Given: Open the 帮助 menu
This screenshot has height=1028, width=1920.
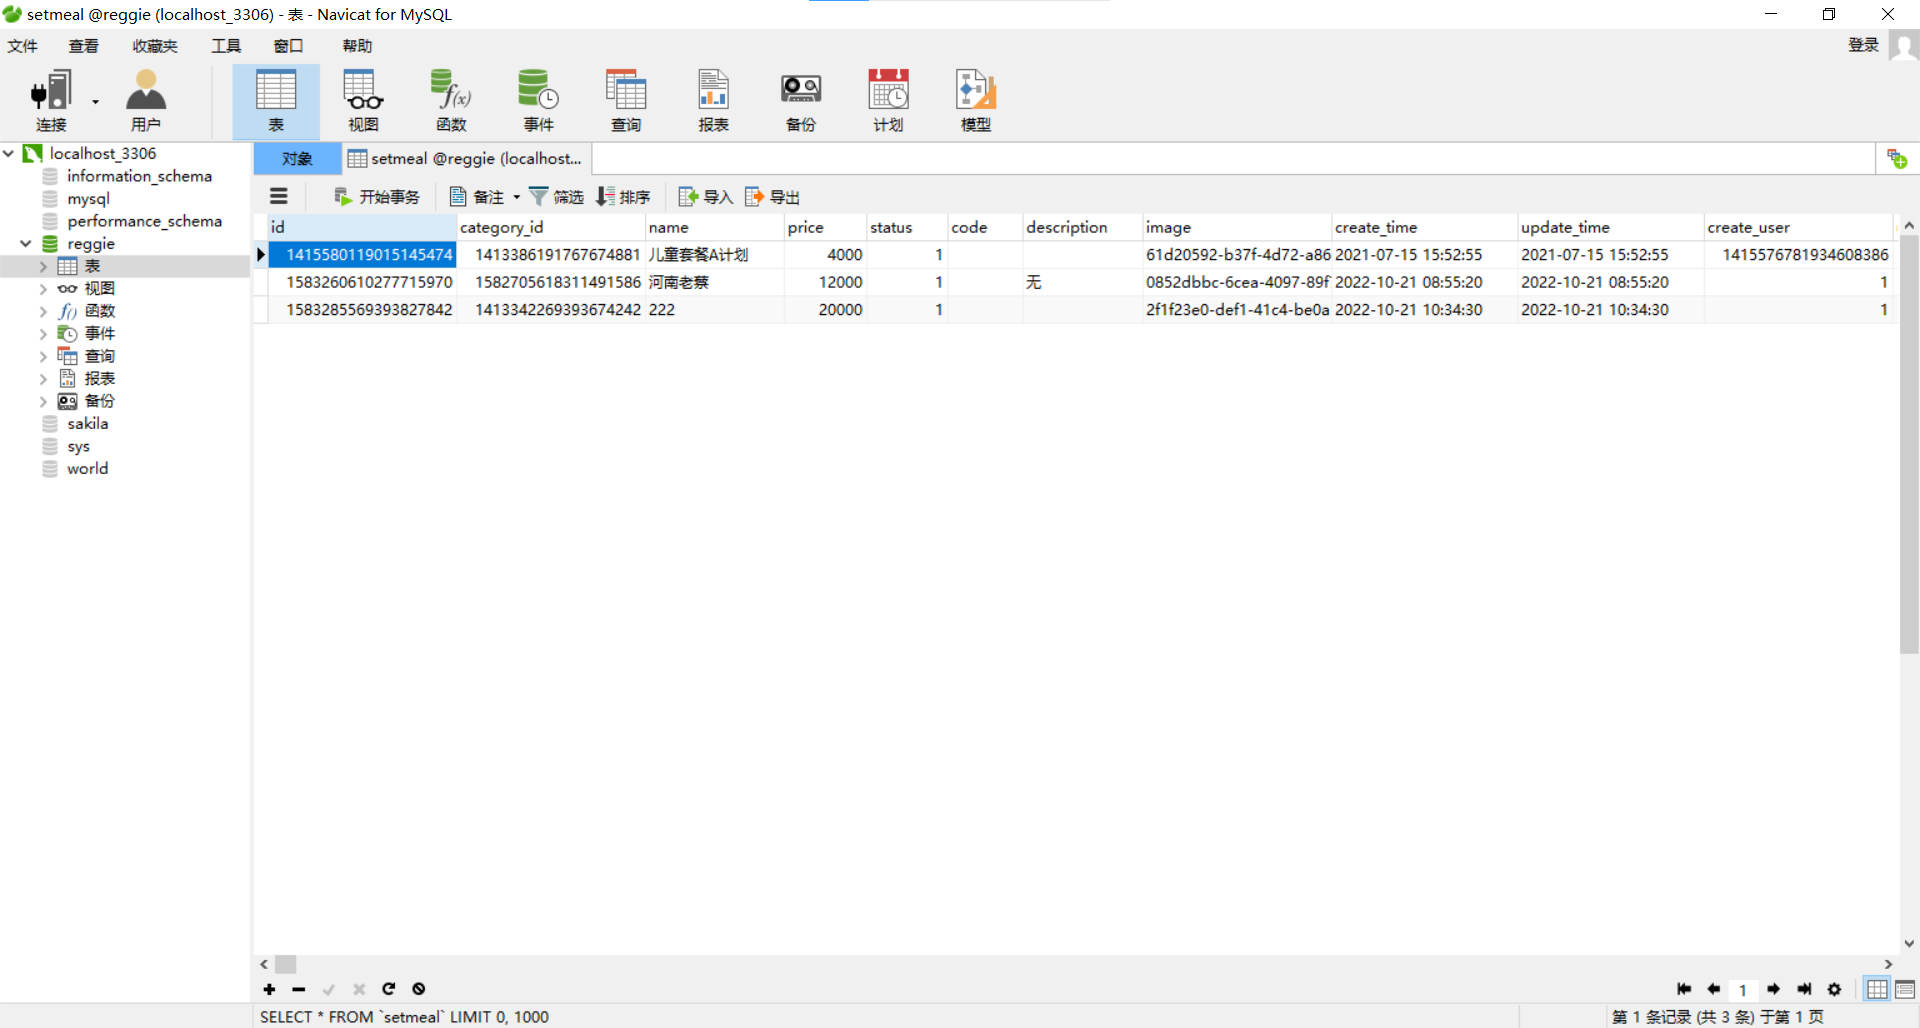Looking at the screenshot, I should coord(357,46).
